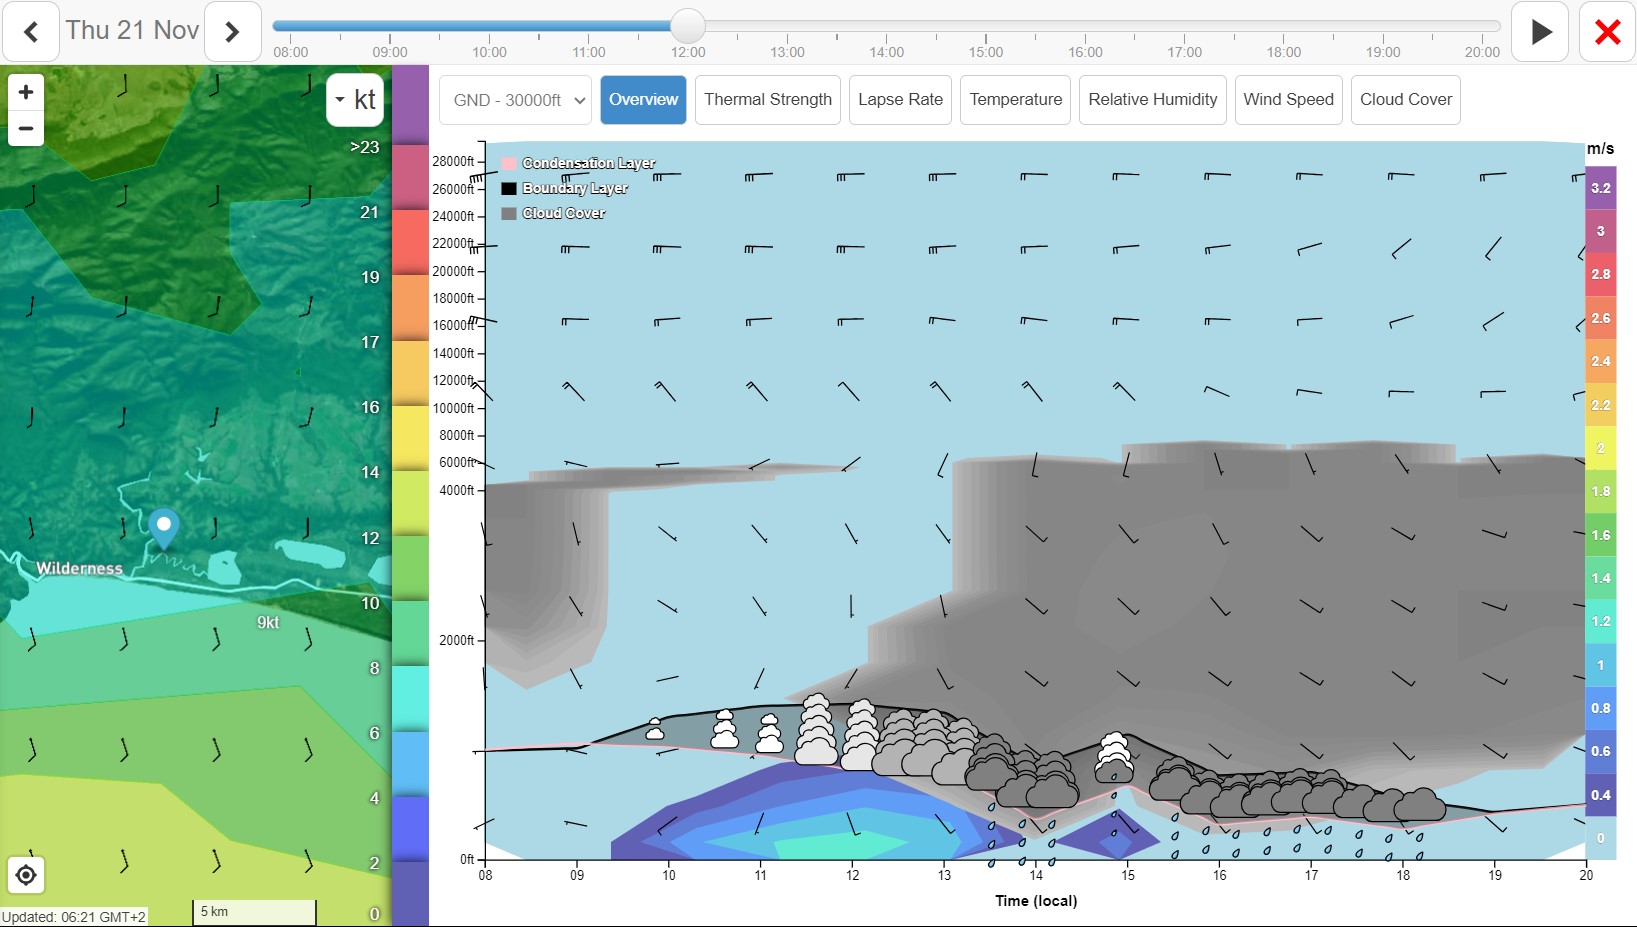1637x927 pixels.
Task: Switch to Lapse Rate tab
Action: [900, 100]
